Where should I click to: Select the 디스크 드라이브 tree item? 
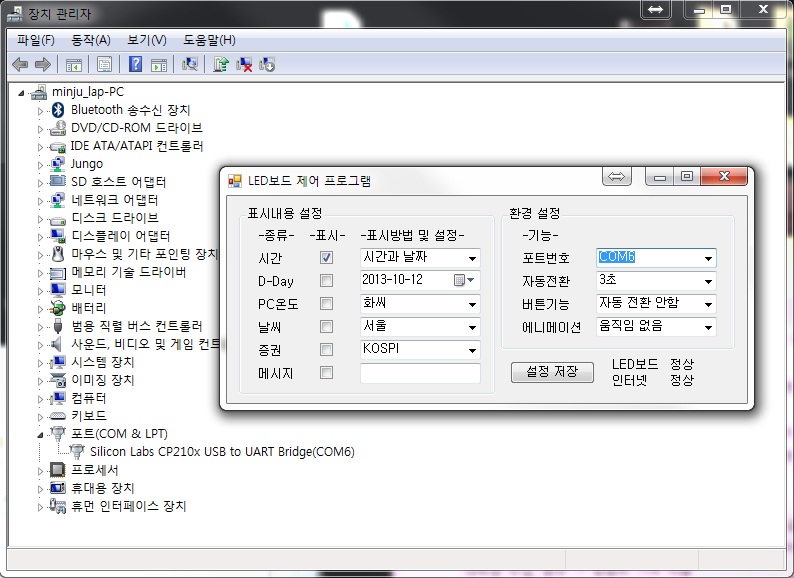coord(114,218)
